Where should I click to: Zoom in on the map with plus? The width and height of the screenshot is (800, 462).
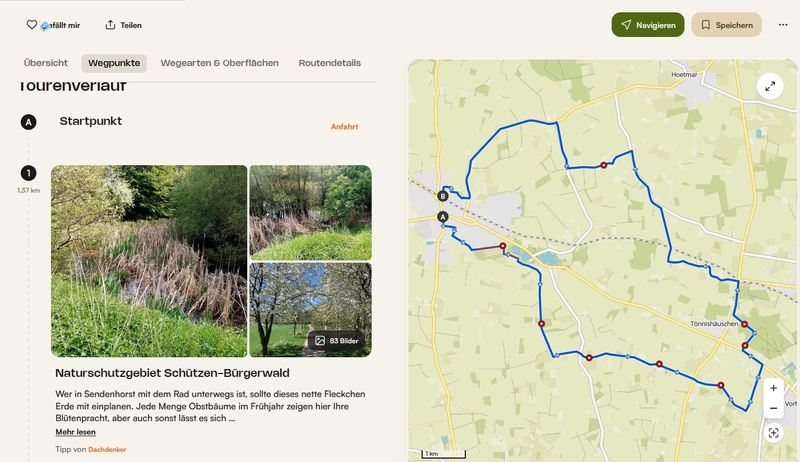tap(773, 388)
